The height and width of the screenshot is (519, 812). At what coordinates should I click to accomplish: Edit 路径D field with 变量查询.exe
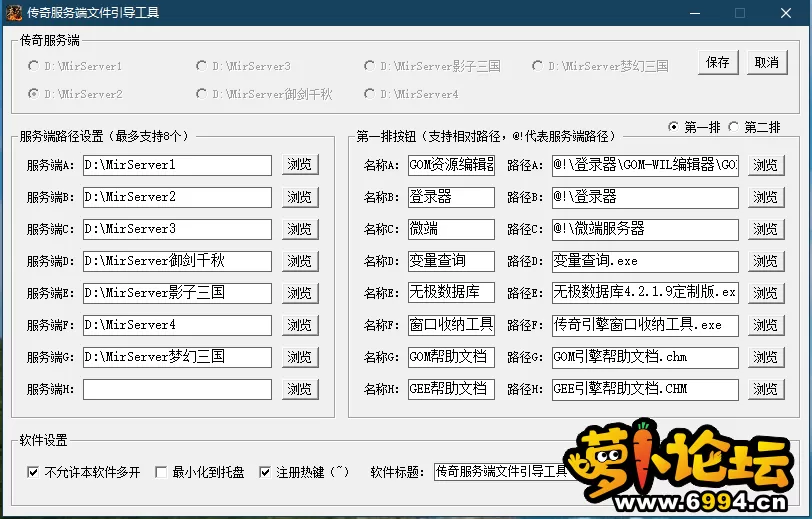point(645,261)
